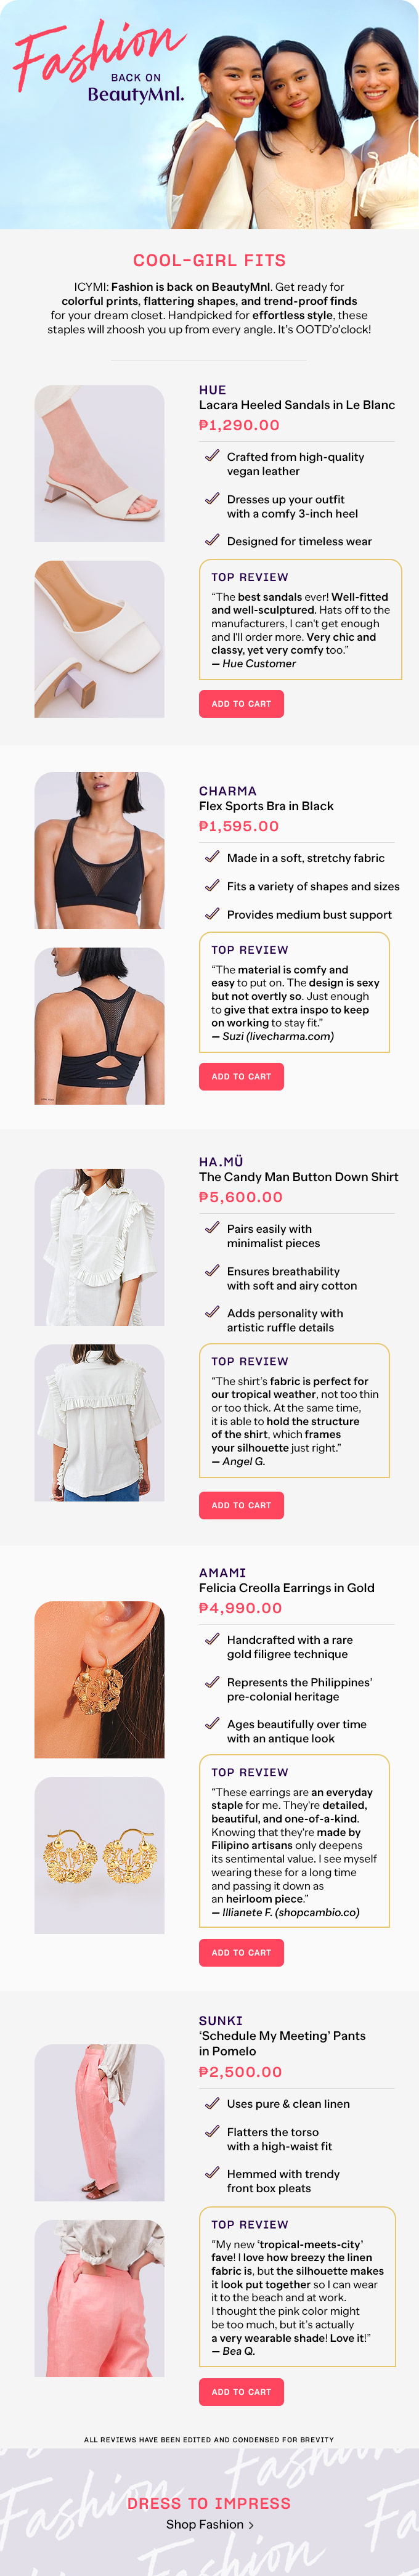
Task: Add the Felicia Creolla Earrings to cart
Action: [x=241, y=1952]
